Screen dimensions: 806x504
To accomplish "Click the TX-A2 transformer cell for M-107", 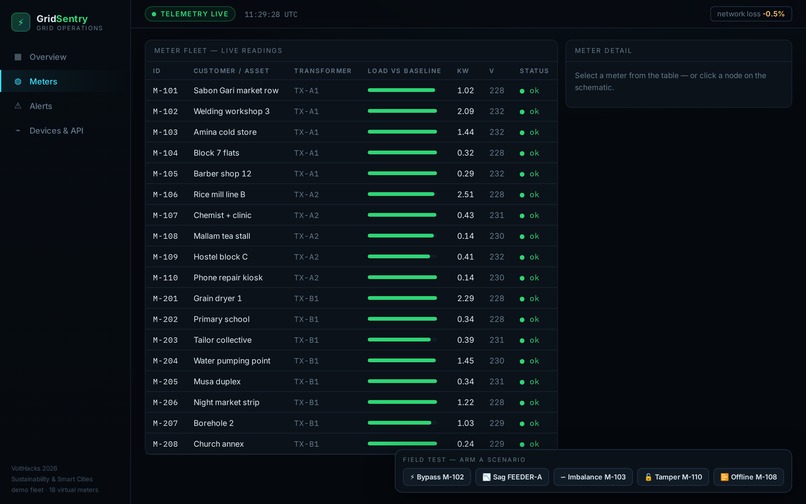I will pos(306,215).
